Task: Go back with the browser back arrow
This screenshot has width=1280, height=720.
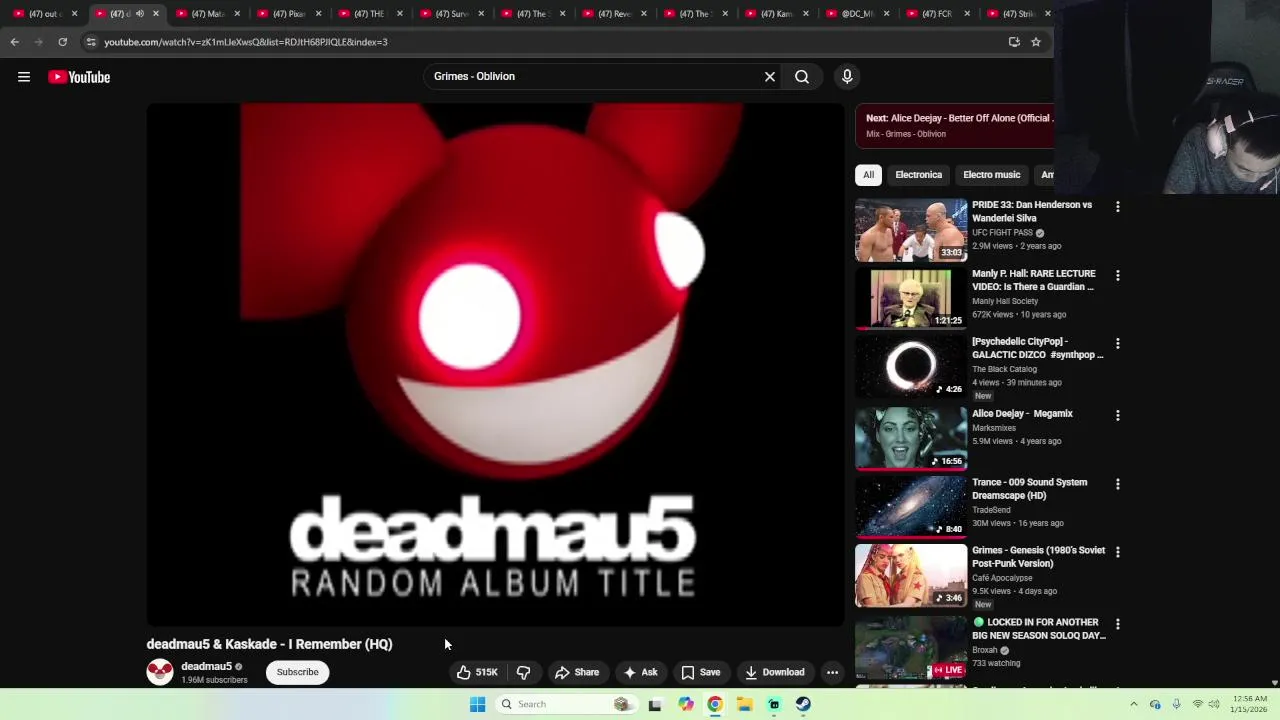Action: [14, 42]
